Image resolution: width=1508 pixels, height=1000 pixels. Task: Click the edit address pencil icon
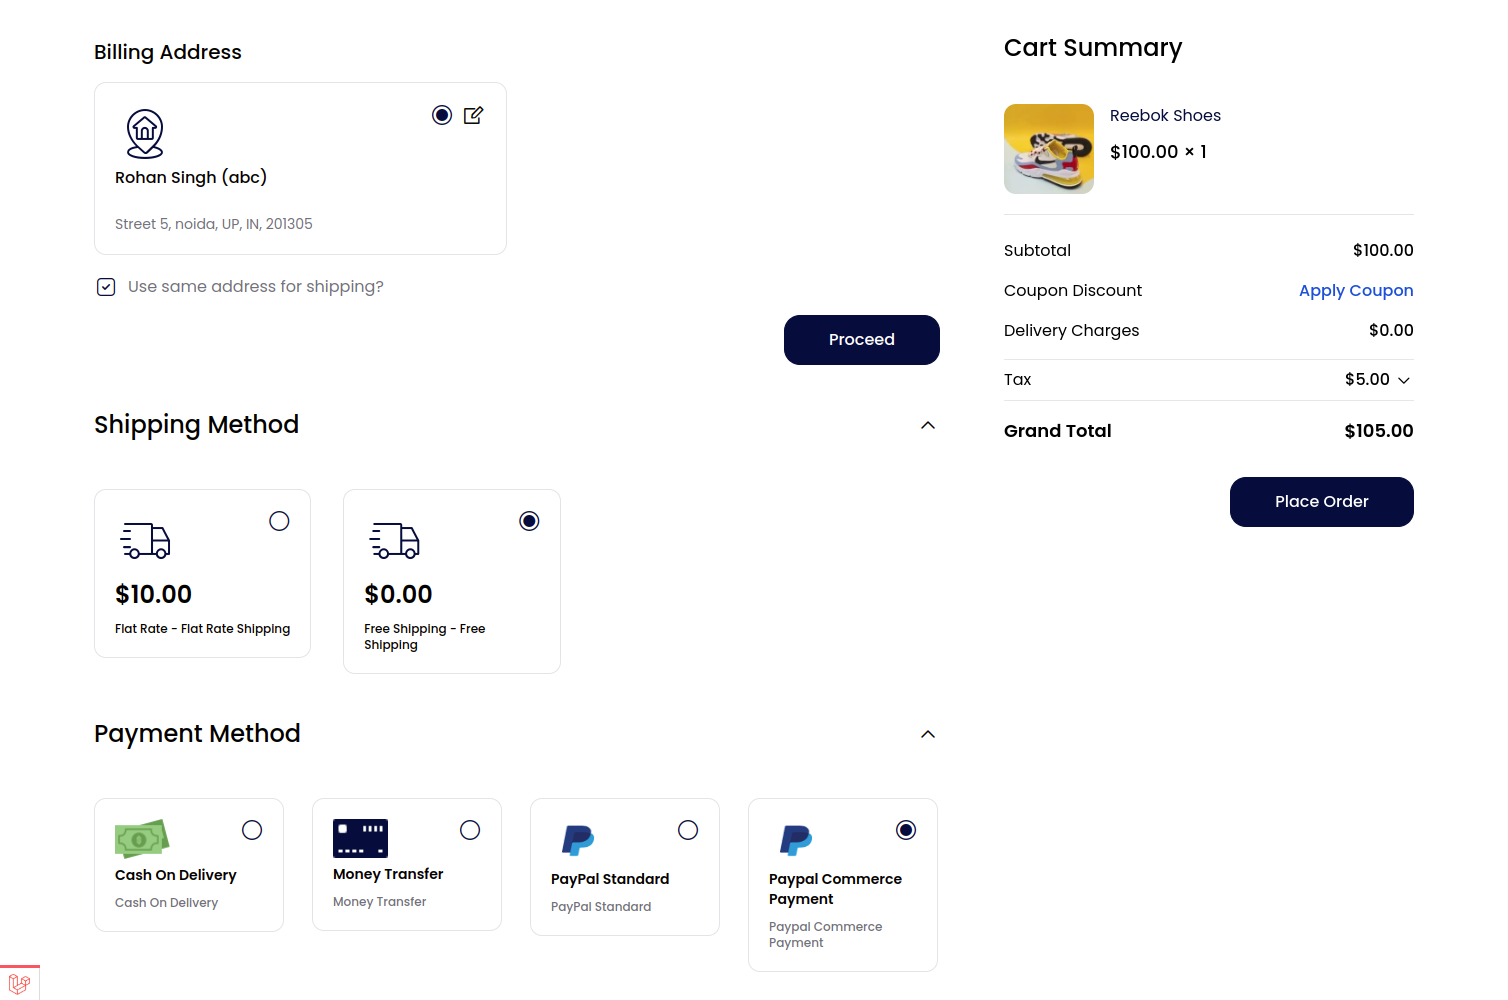pos(473,115)
